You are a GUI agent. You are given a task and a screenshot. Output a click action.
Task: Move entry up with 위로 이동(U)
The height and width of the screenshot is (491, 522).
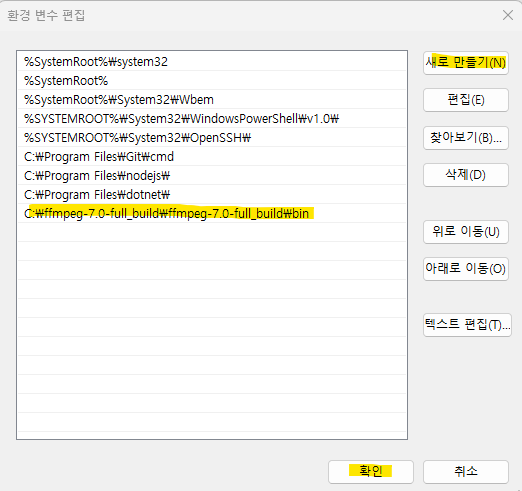tap(466, 232)
